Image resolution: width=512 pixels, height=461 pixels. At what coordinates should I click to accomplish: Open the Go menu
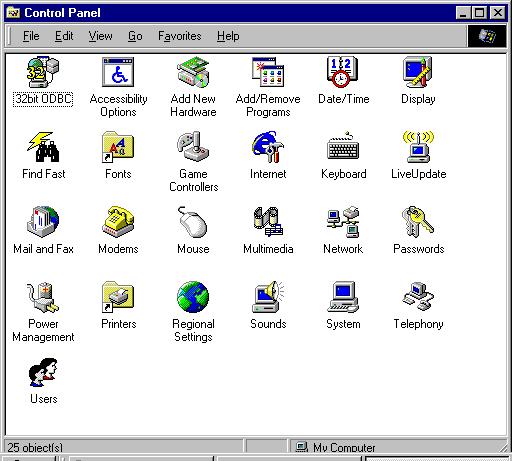pos(135,36)
